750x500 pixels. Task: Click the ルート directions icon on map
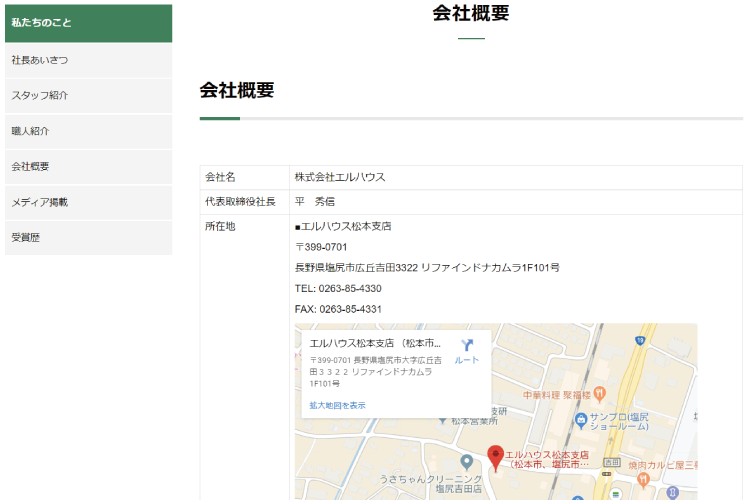(467, 351)
